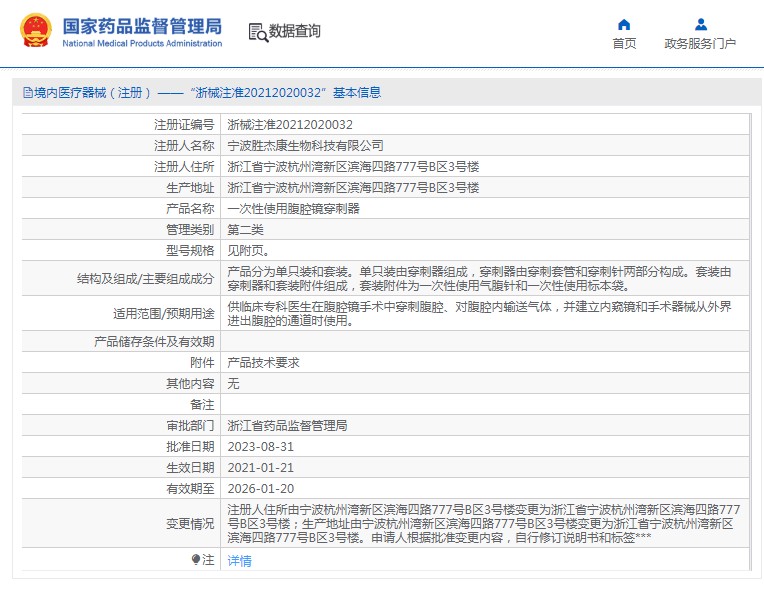Select effective date 2021-01-21
This screenshot has height=590, width=764.
[261, 467]
